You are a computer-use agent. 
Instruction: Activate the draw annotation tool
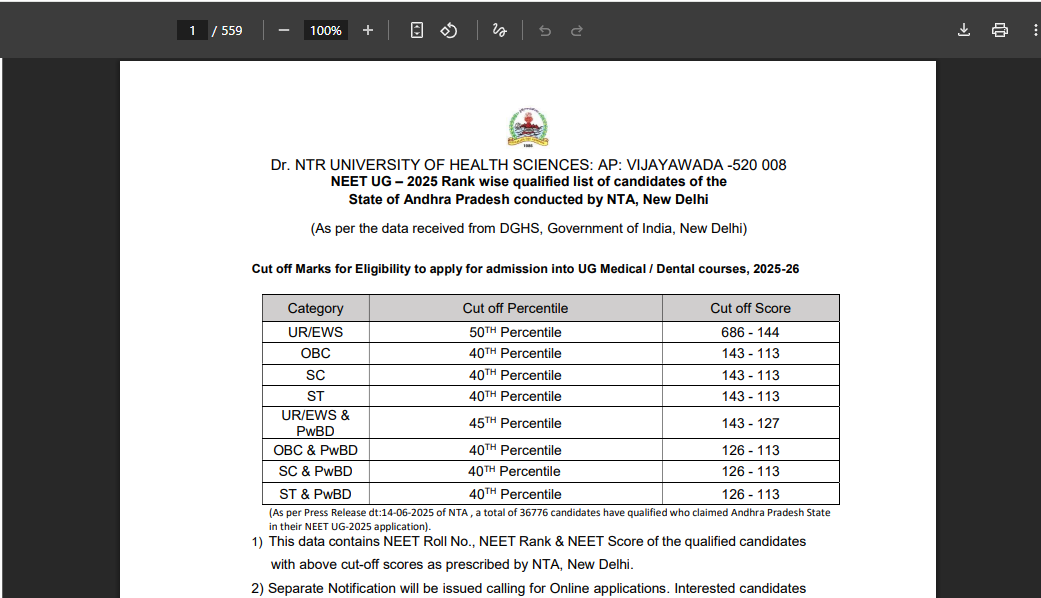[x=499, y=31]
